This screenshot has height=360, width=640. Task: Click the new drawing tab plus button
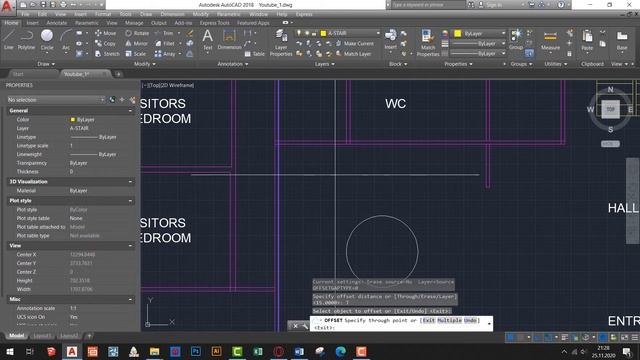(x=118, y=74)
